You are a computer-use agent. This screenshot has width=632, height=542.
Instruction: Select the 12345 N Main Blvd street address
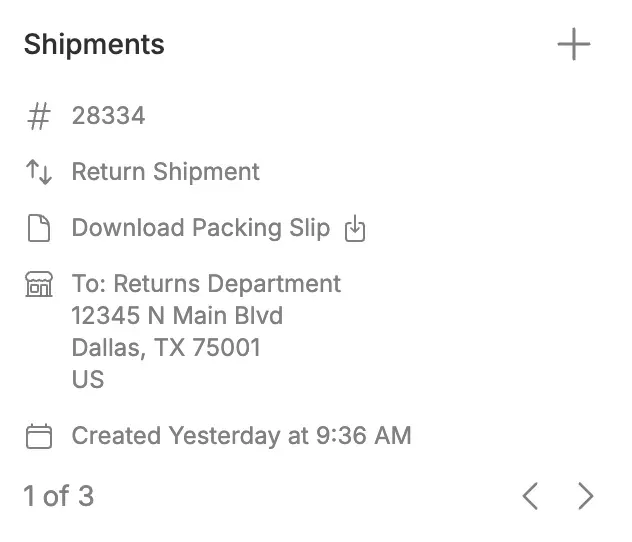click(x=177, y=316)
